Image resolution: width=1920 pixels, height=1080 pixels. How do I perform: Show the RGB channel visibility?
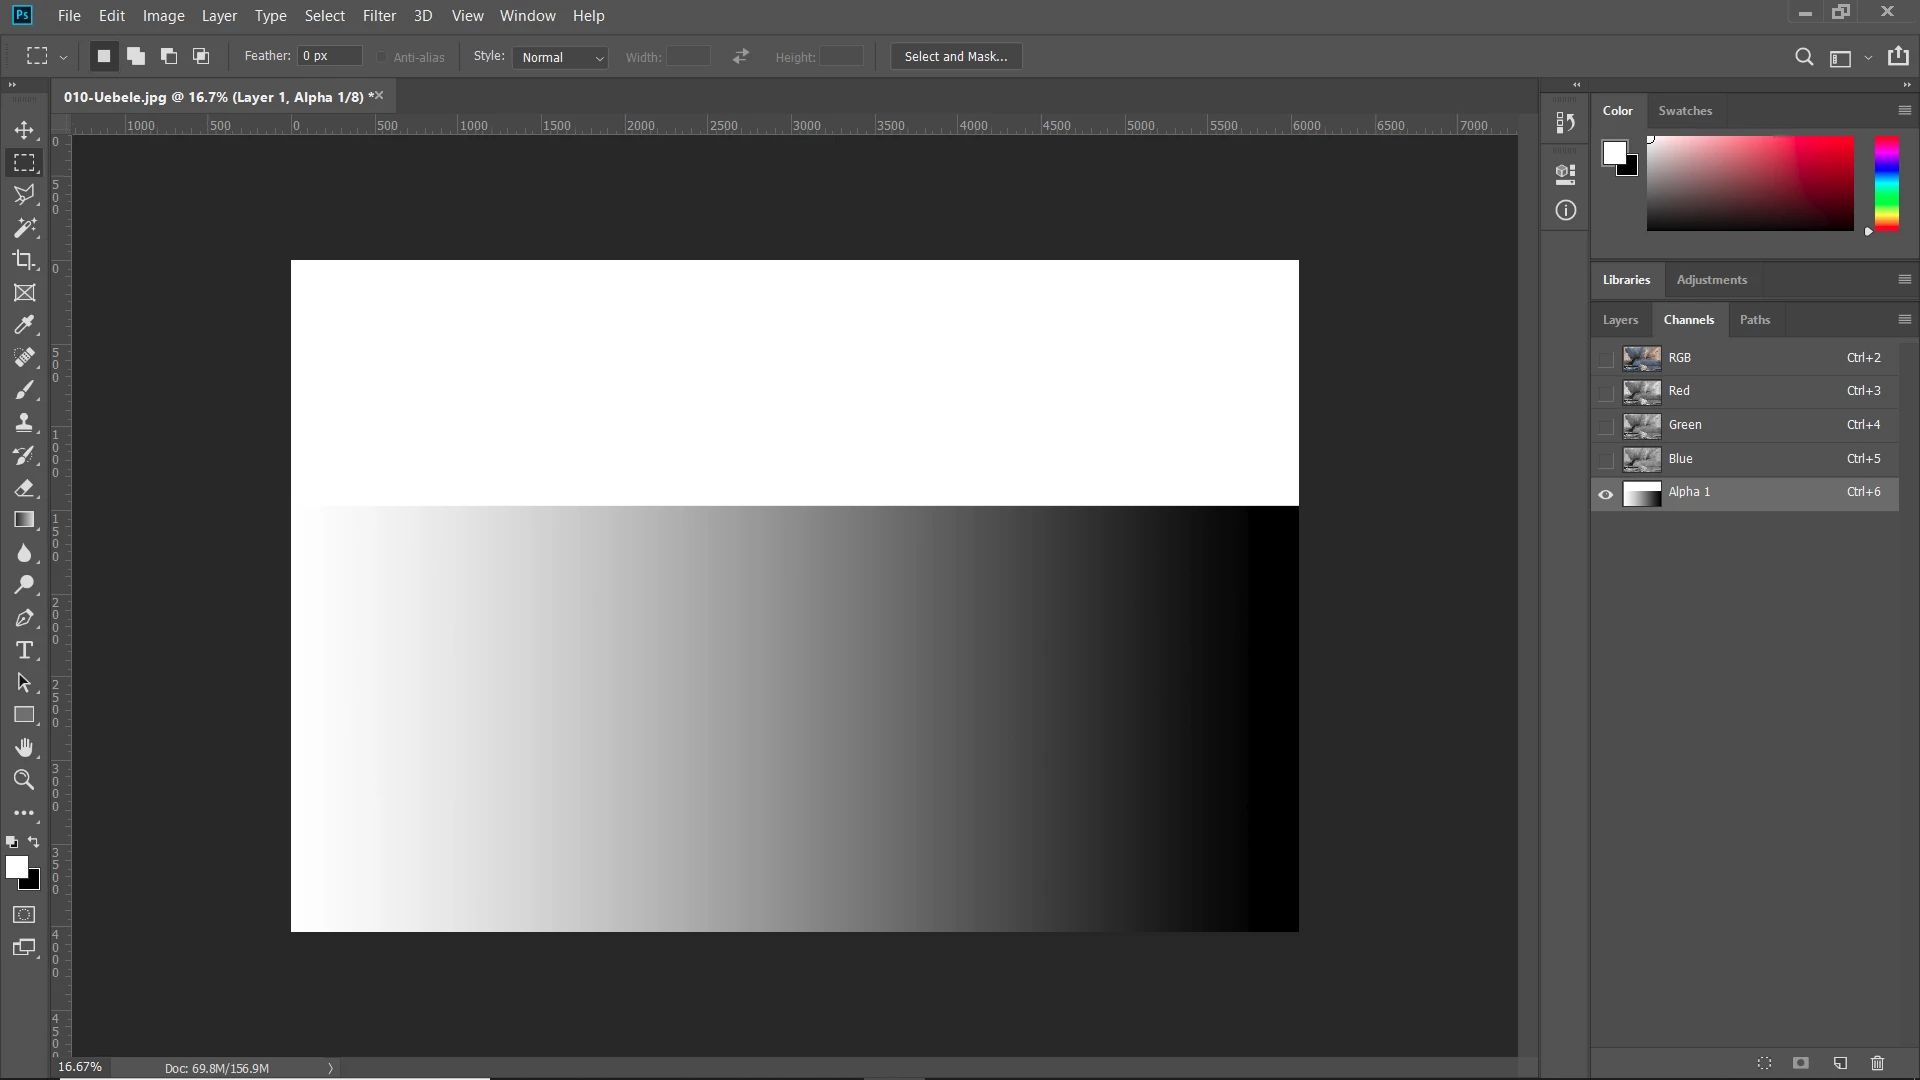pyautogui.click(x=1606, y=359)
